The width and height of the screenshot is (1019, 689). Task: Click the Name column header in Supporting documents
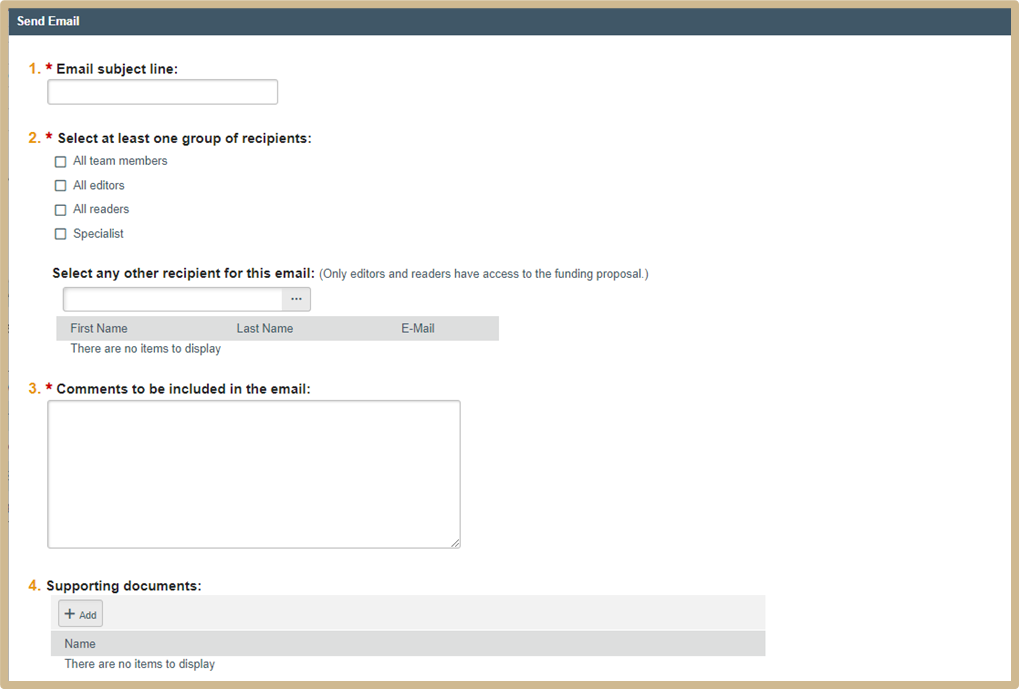click(x=80, y=644)
